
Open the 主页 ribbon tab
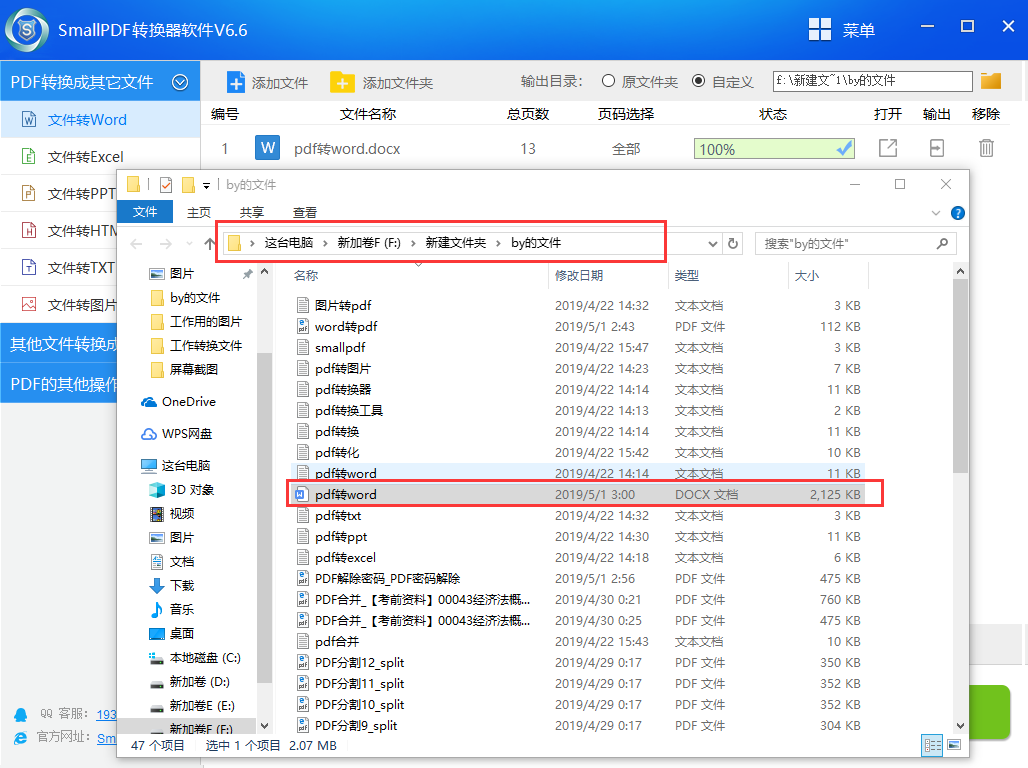click(x=199, y=212)
